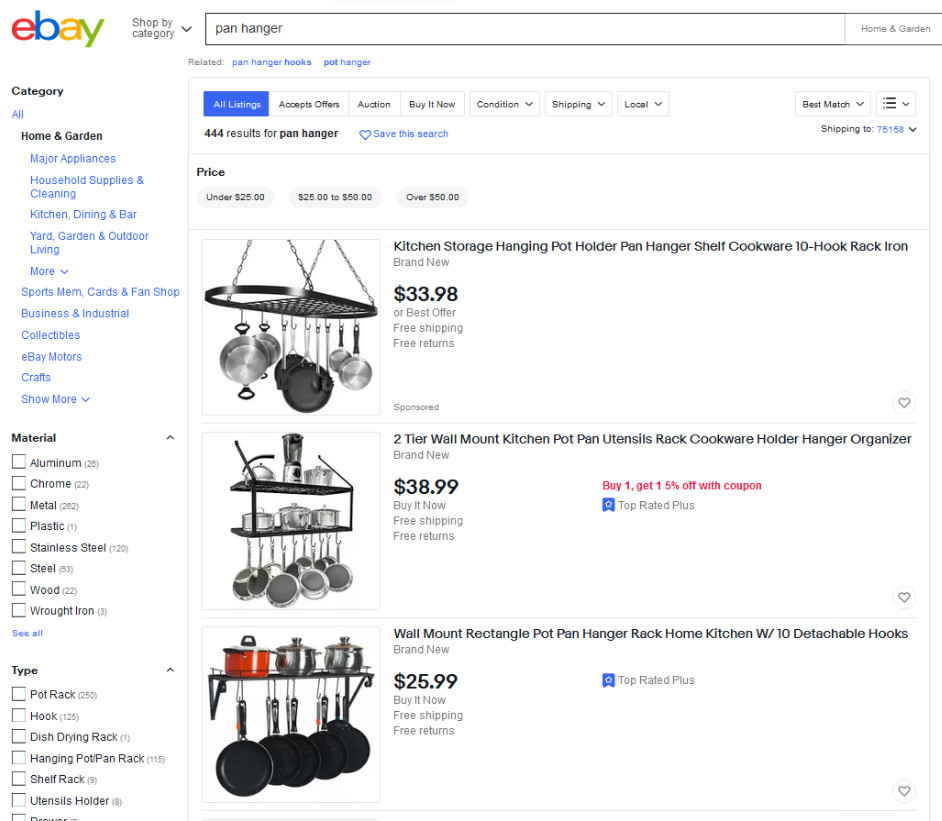Check the Stainless Steel material filter

click(x=17, y=547)
